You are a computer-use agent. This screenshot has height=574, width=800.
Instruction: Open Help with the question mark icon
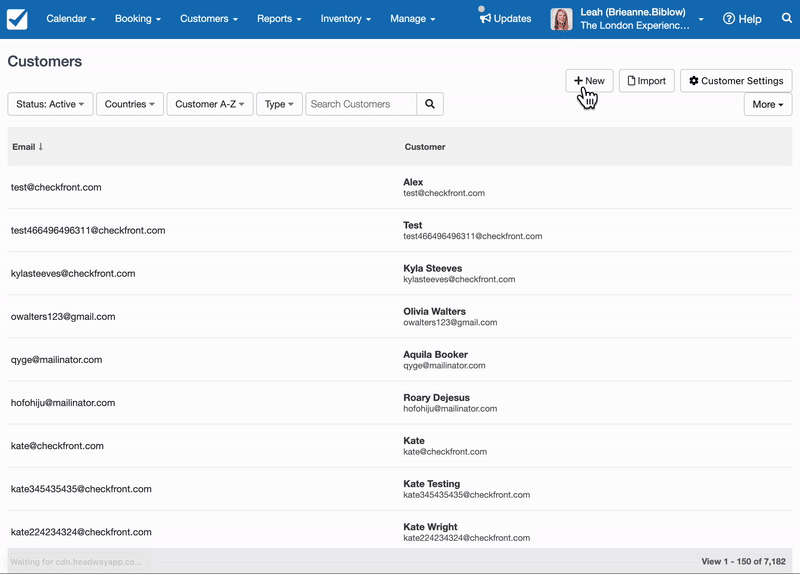(x=729, y=19)
